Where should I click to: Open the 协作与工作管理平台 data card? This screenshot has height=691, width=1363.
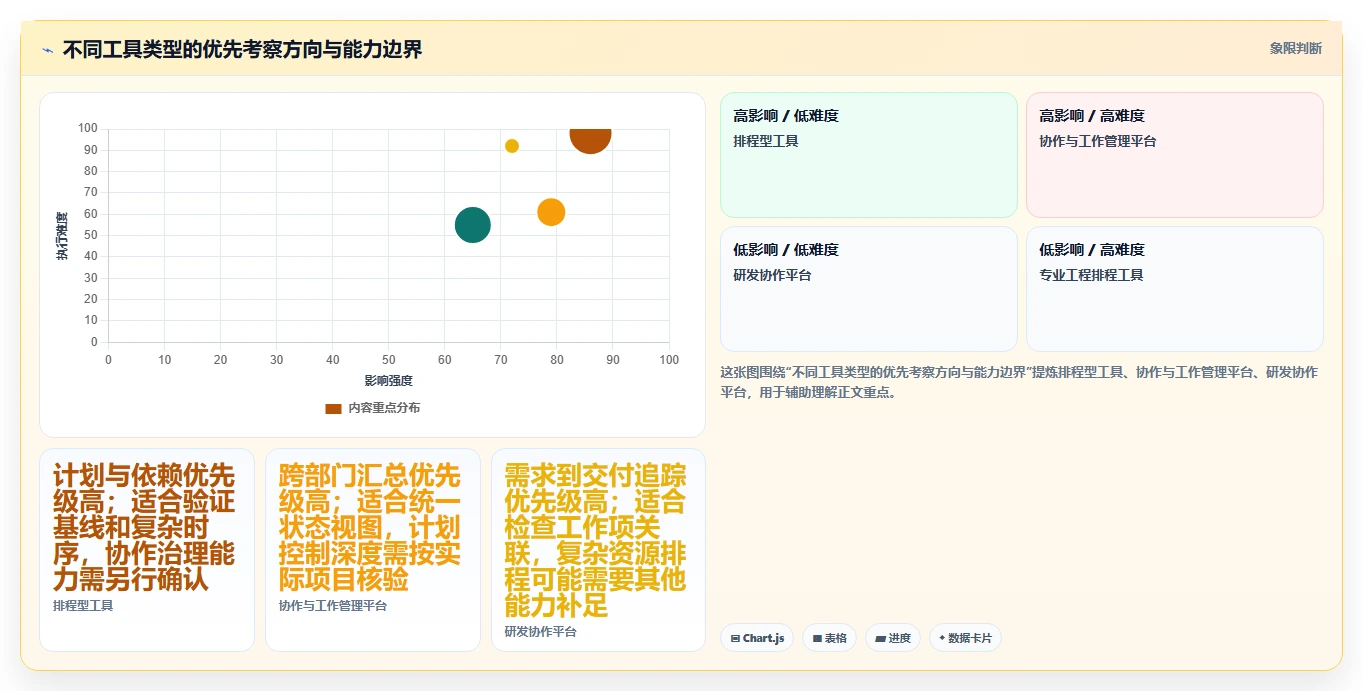click(x=373, y=550)
